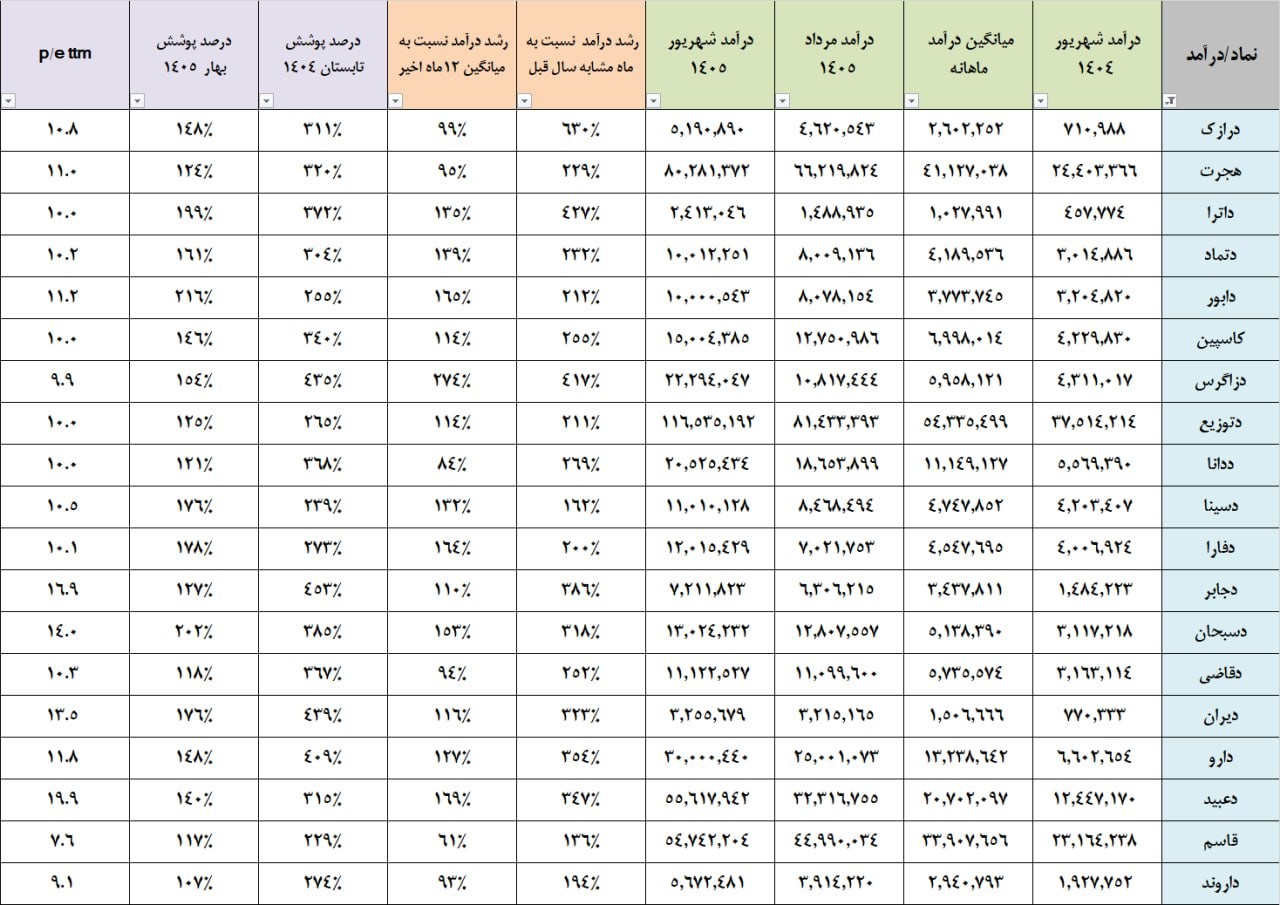Open filter dropdown for درصد پوشش تابستان ۱۴۰۴

pyautogui.click(x=267, y=101)
